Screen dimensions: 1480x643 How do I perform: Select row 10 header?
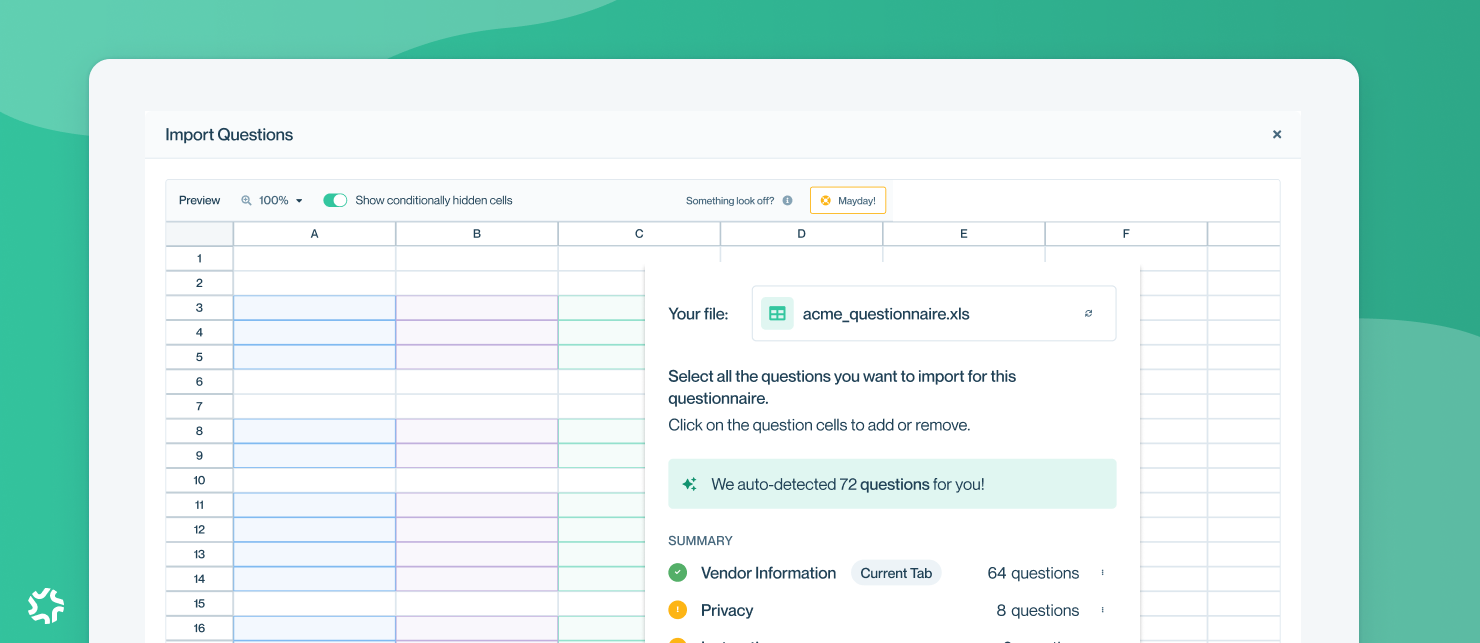click(x=199, y=480)
